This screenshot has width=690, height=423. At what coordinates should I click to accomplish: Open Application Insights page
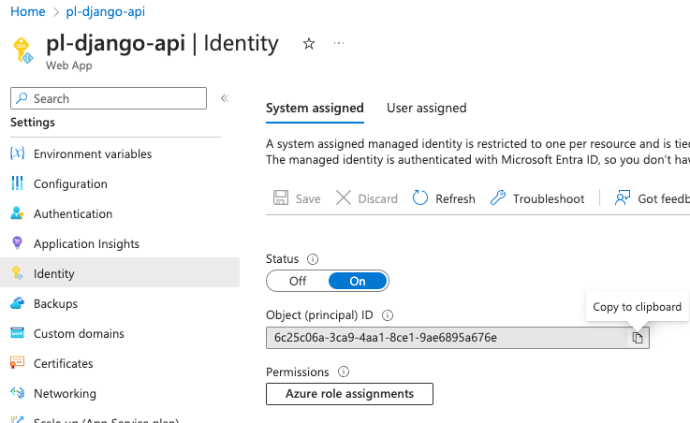(x=86, y=244)
